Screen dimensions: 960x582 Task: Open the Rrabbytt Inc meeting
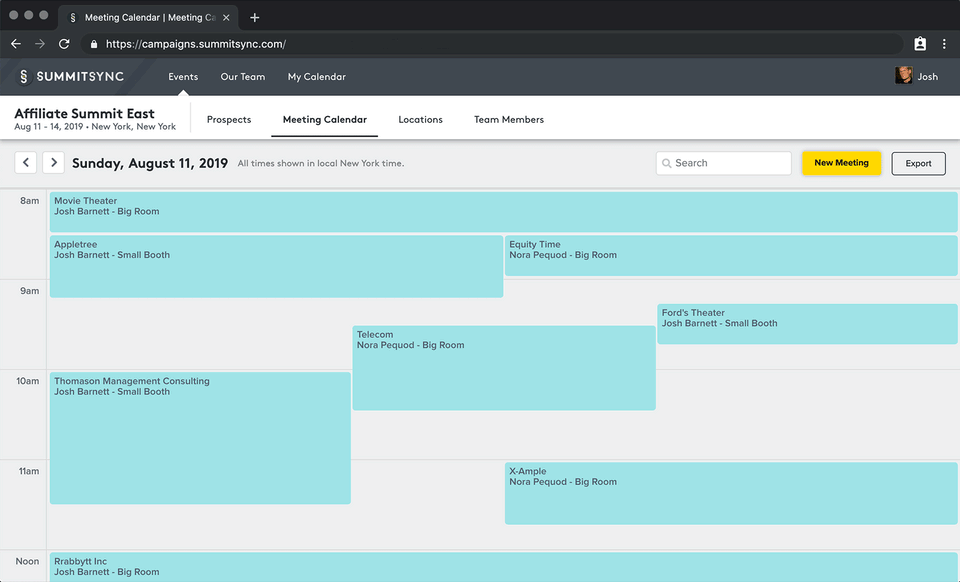click(x=503, y=567)
